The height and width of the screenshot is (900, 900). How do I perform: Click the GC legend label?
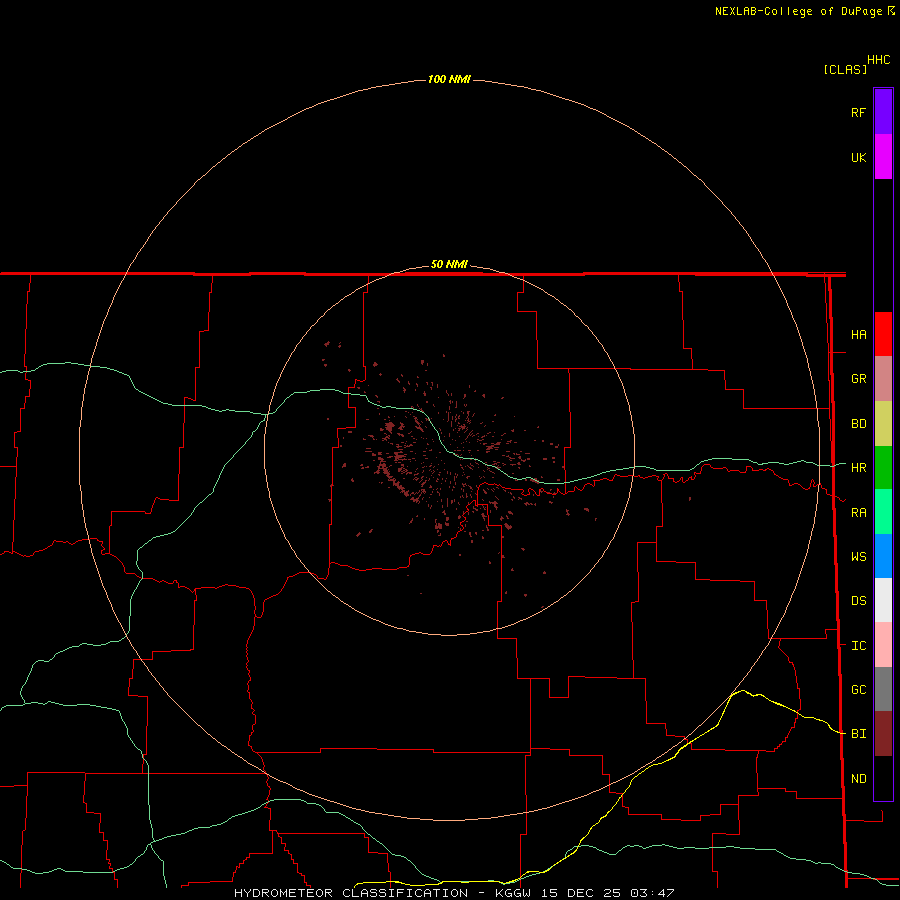coord(858,690)
